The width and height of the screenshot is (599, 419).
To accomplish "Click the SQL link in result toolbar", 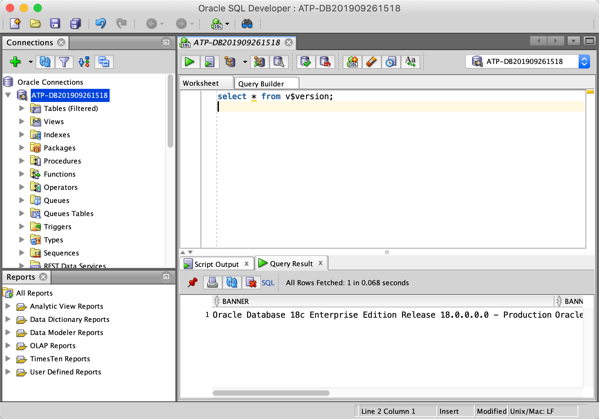I will tap(268, 283).
